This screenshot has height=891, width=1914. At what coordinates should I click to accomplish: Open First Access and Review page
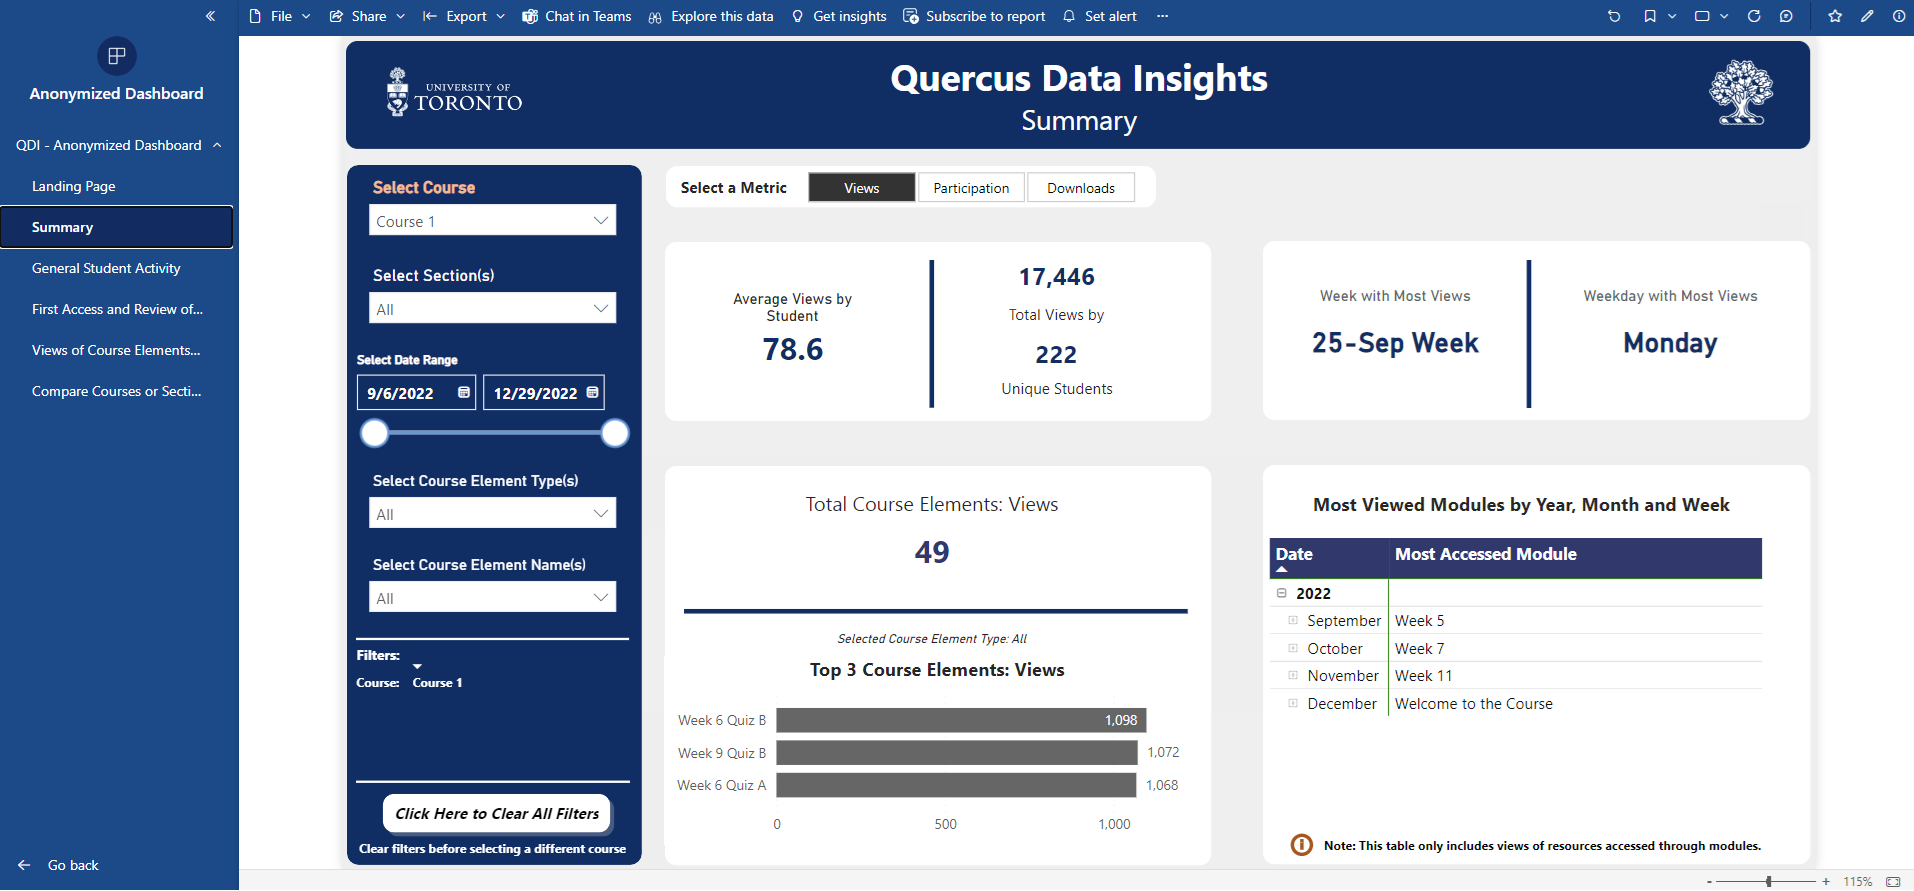[117, 309]
